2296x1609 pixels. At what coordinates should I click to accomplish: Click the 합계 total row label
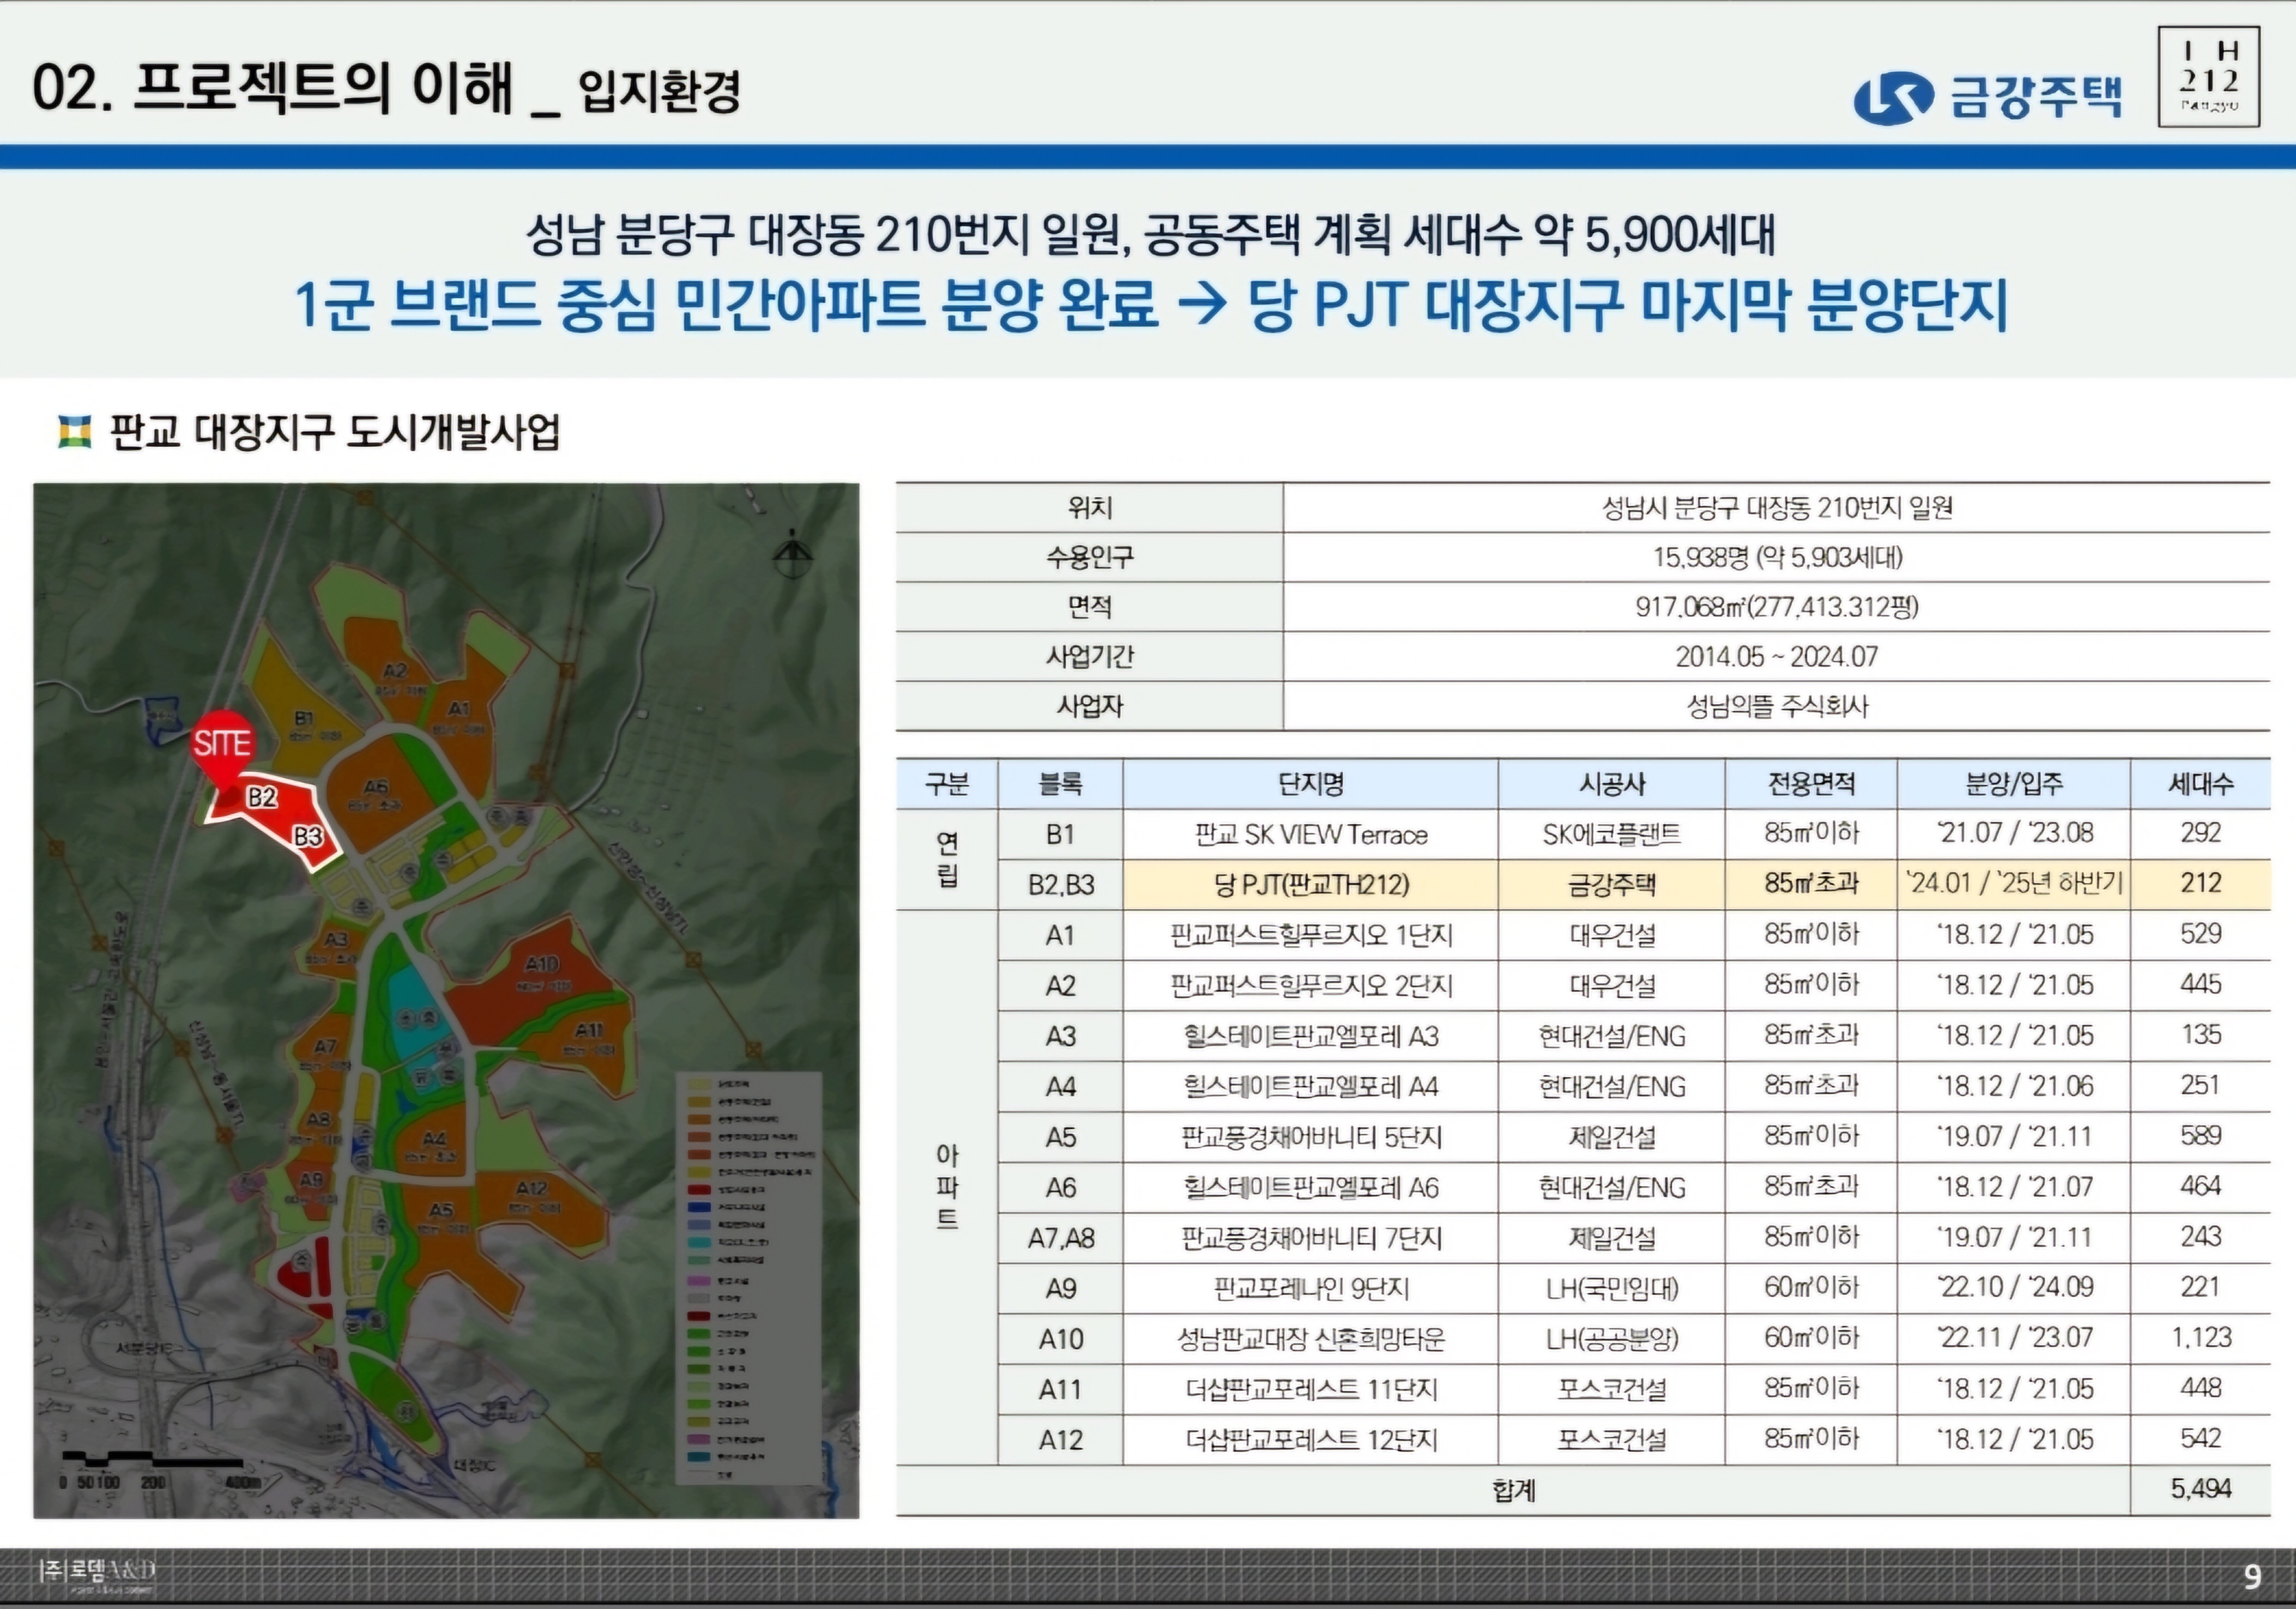(1513, 1490)
